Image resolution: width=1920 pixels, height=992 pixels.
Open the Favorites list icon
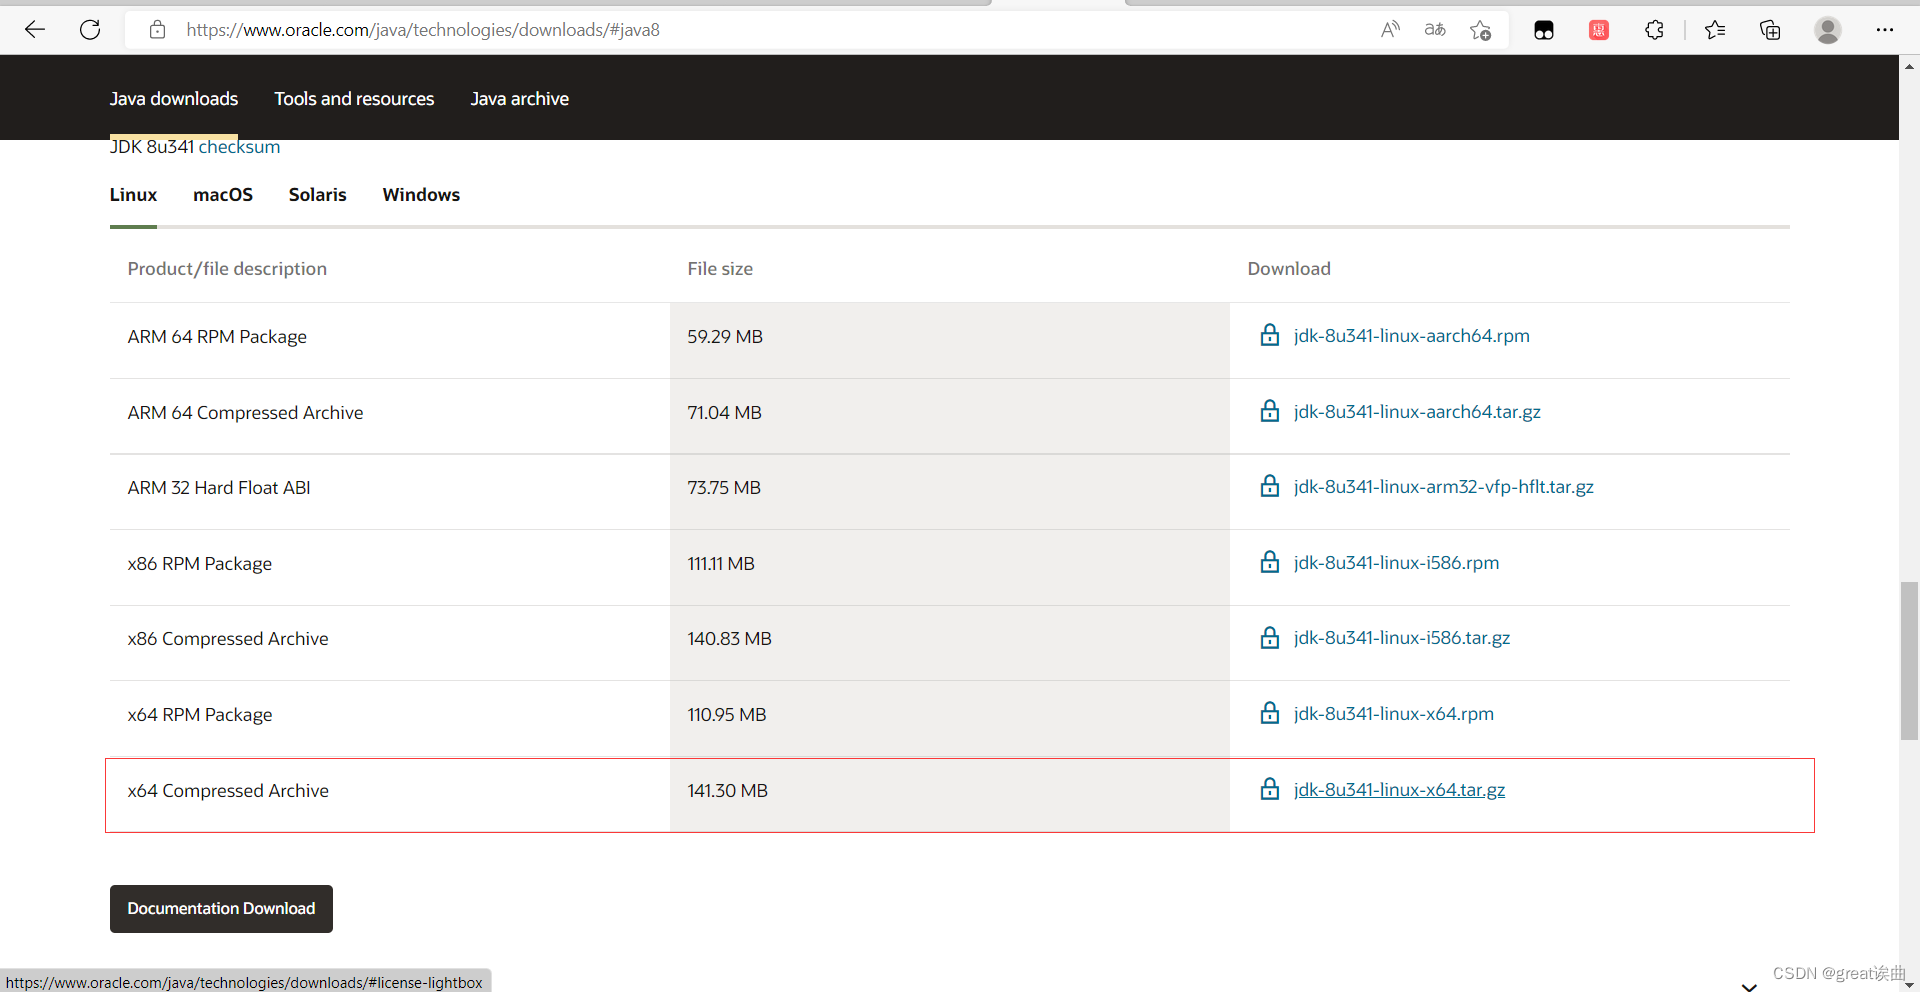[x=1715, y=30]
